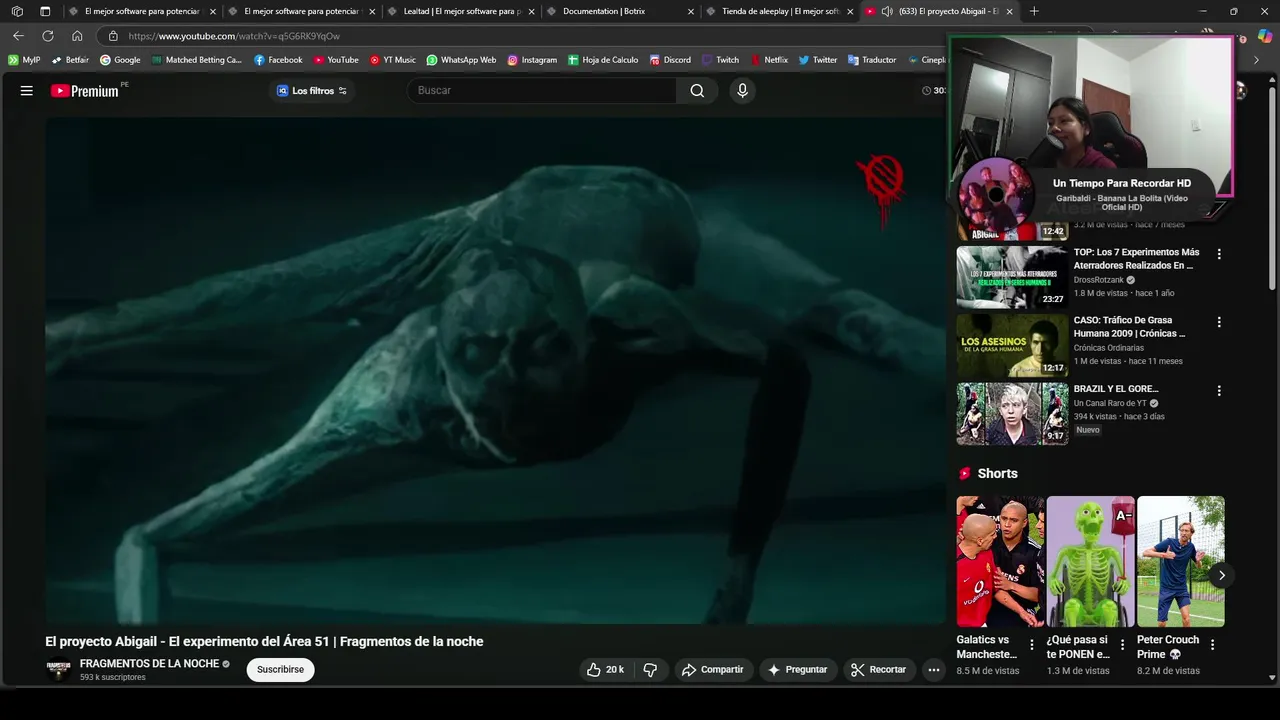
Task: Go to YouTube Premium home logo
Action: click(x=85, y=91)
